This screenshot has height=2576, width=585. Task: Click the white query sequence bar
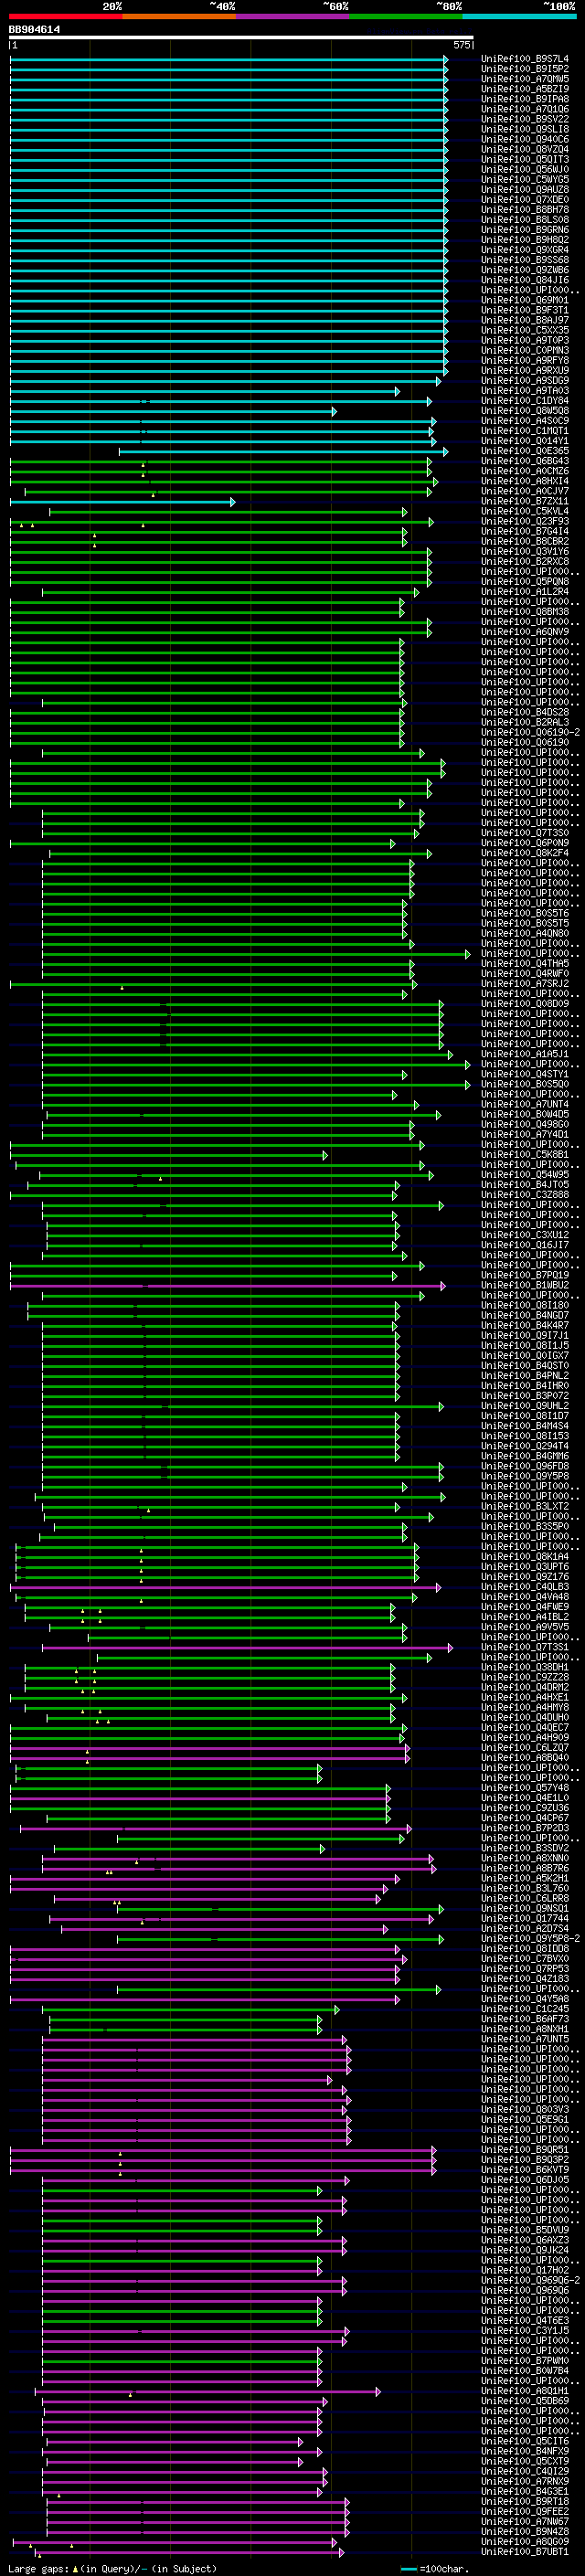[241, 38]
